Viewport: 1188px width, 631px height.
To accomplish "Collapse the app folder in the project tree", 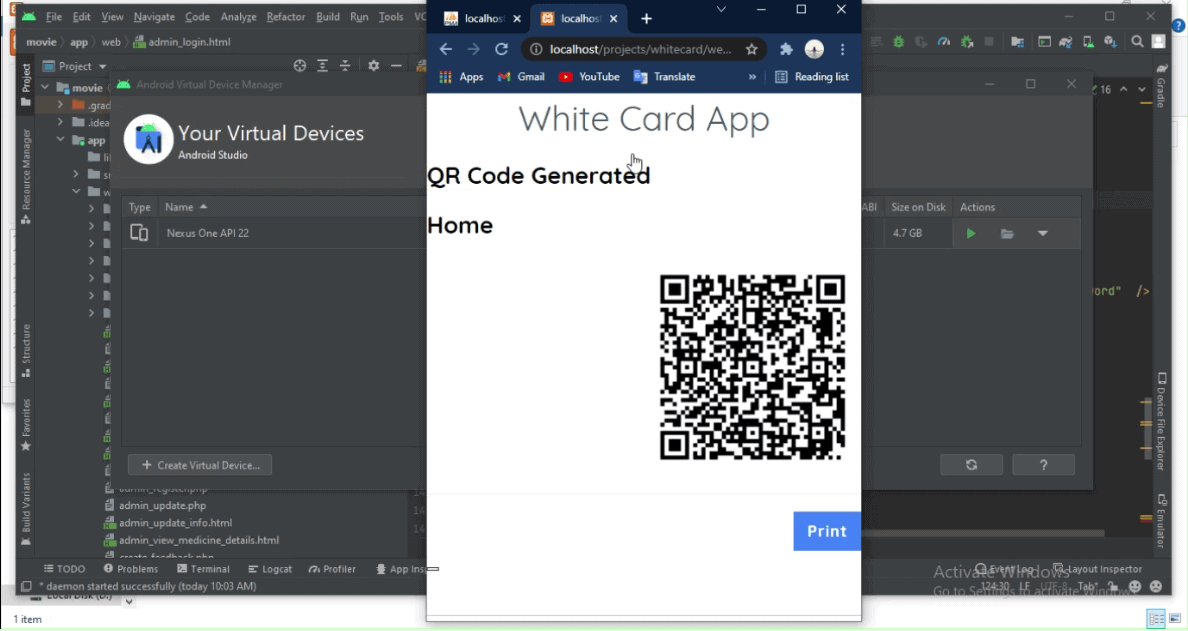I will (60, 139).
